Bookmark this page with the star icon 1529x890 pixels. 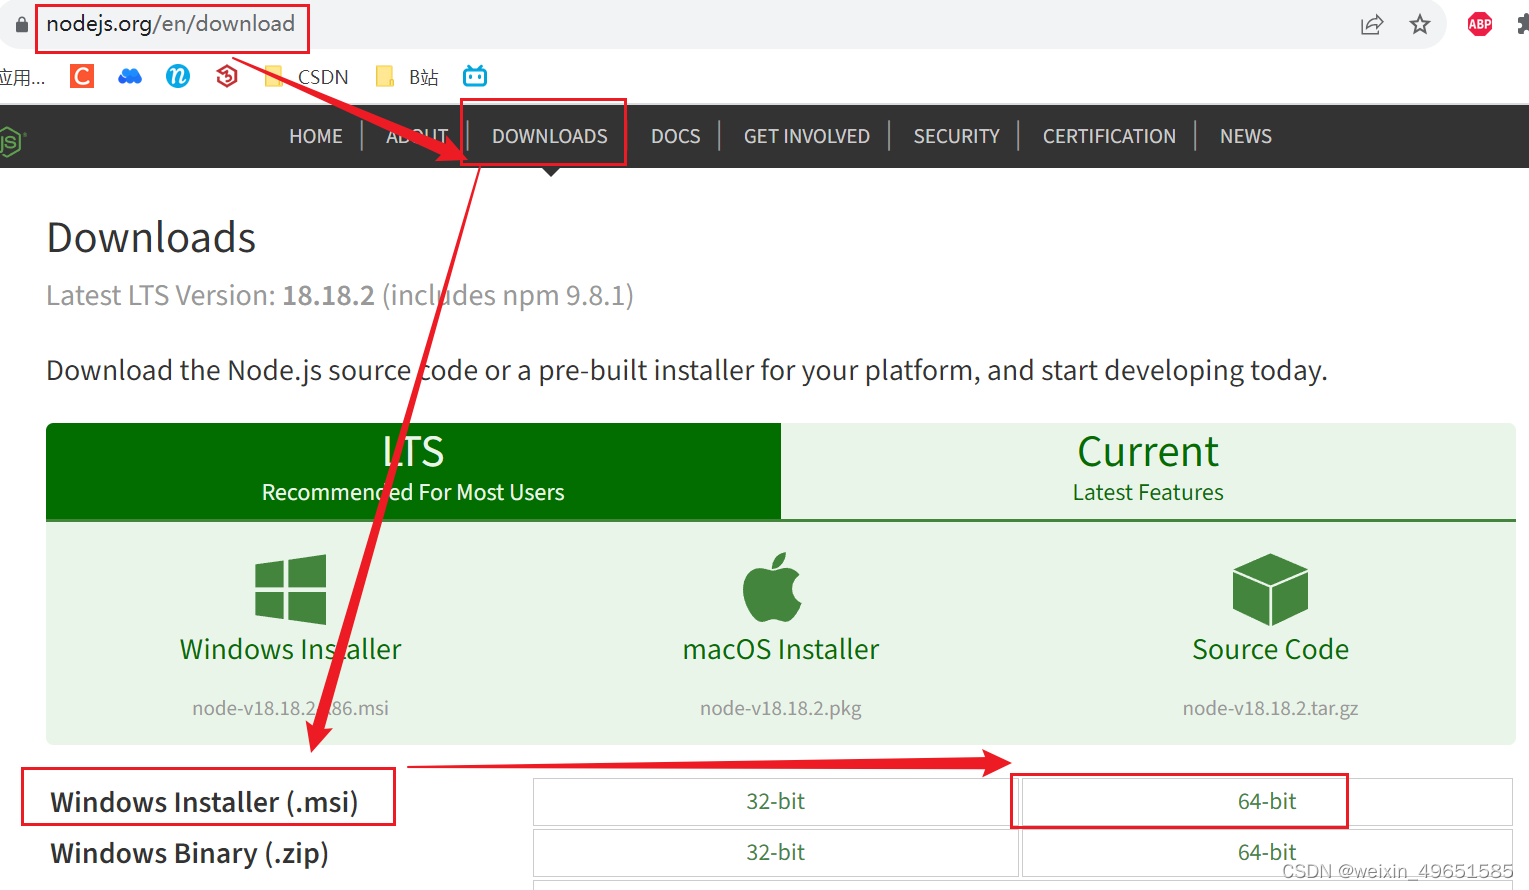click(1420, 25)
